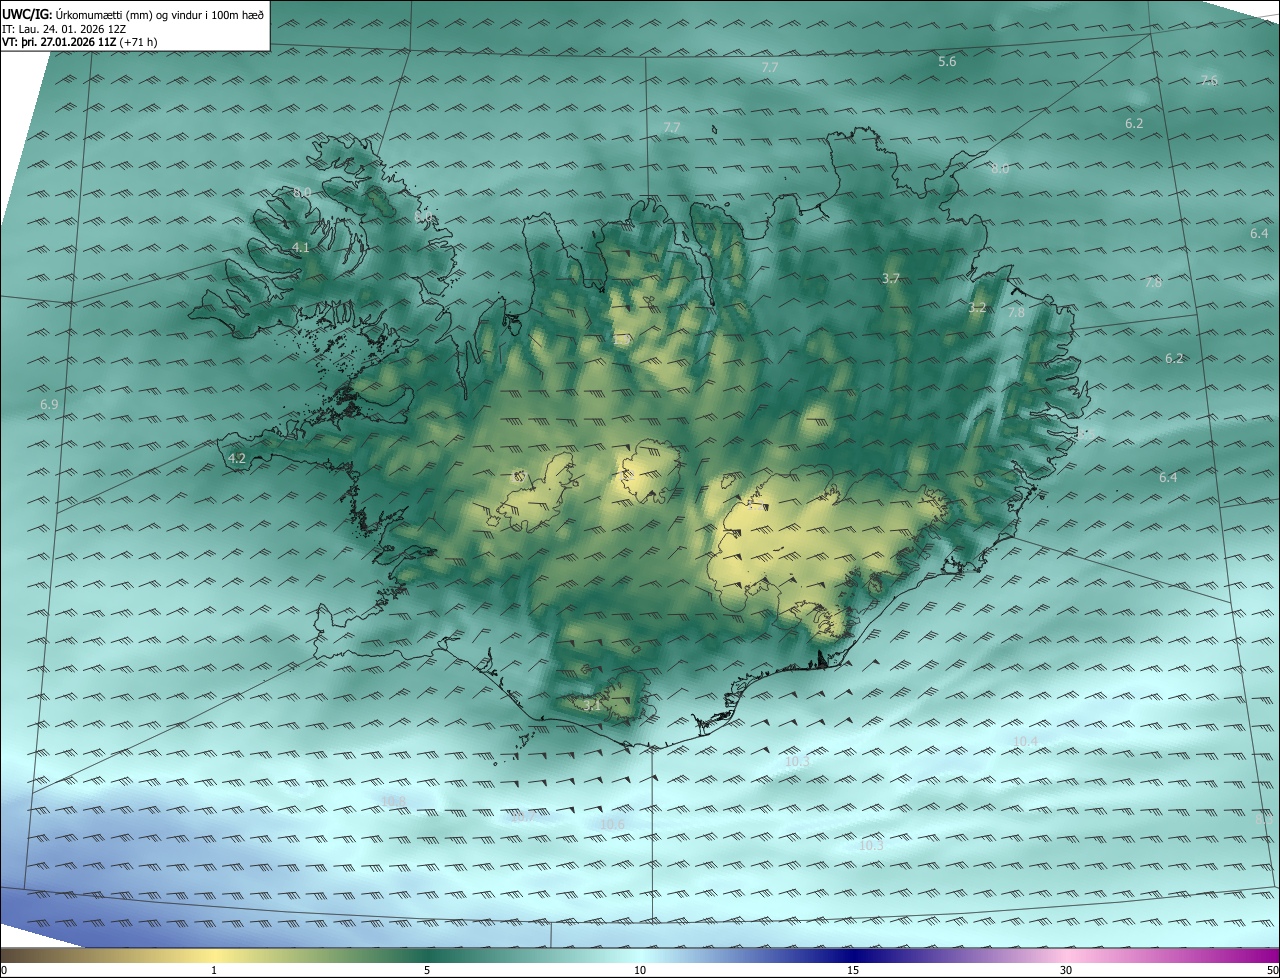The width and height of the screenshot is (1280, 978).
Task: Click the colorbar tick label "50"
Action: 1272,970
